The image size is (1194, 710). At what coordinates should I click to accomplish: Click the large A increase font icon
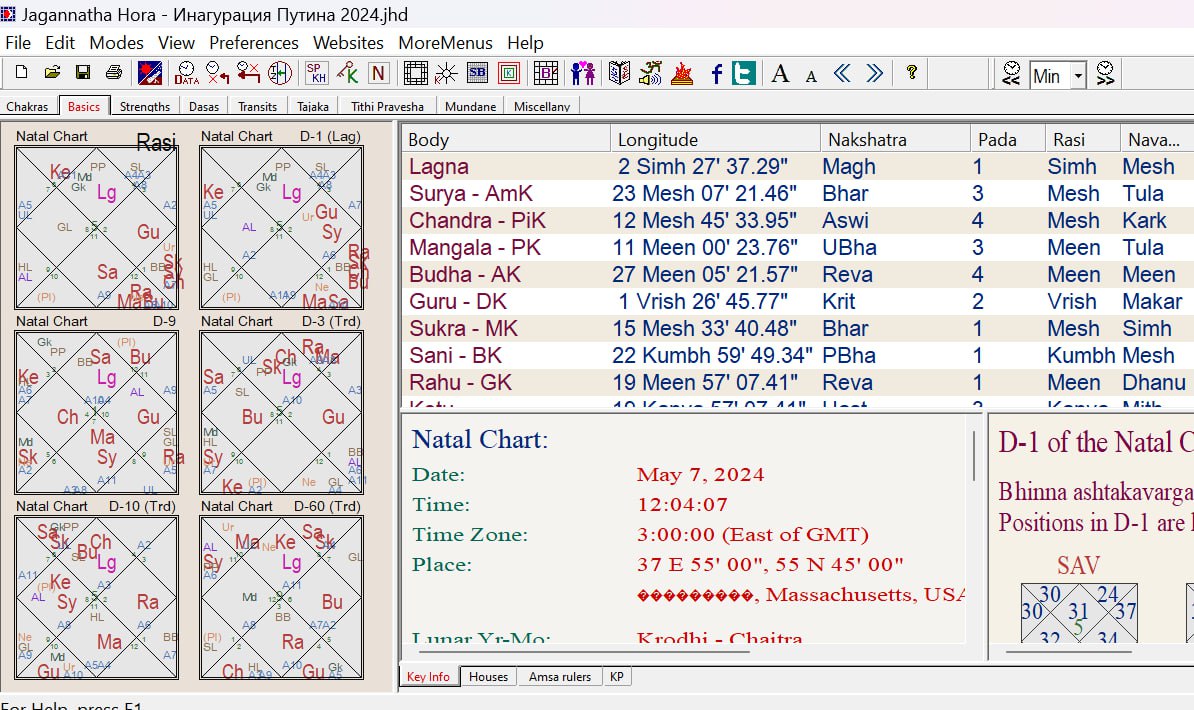tap(781, 73)
